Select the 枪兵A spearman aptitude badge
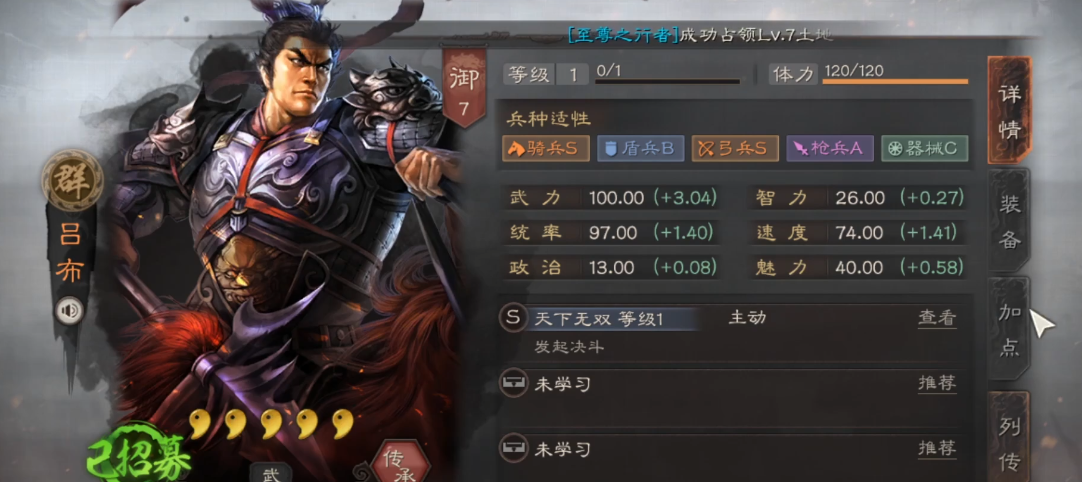This screenshot has height=482, width=1082. pos(830,148)
